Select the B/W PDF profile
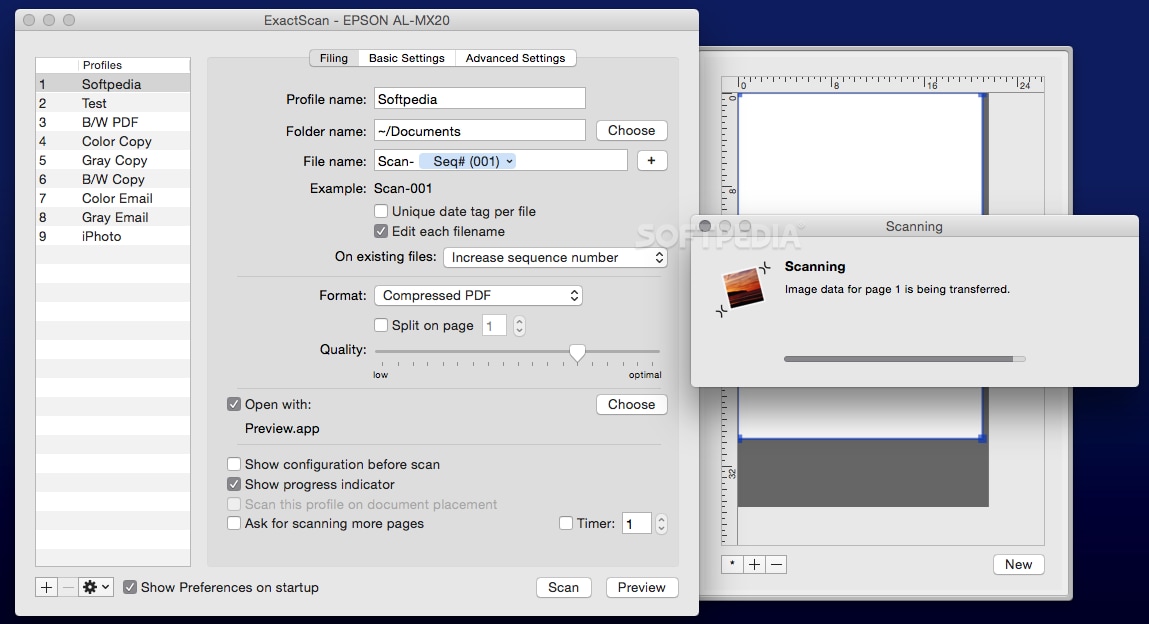 [x=113, y=122]
